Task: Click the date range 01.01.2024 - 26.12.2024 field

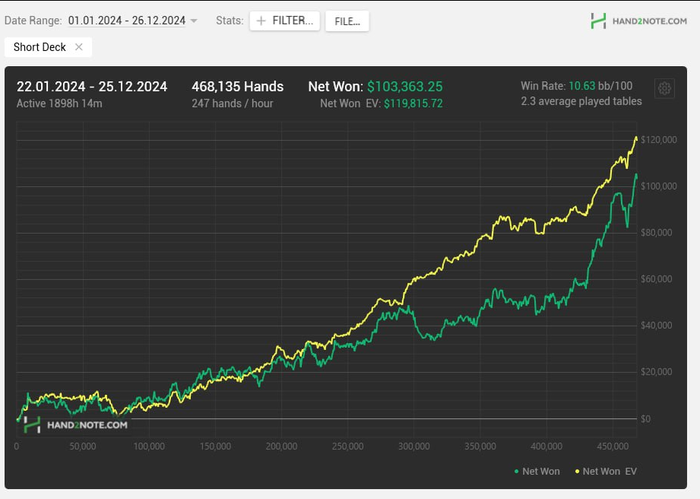Action: point(127,21)
